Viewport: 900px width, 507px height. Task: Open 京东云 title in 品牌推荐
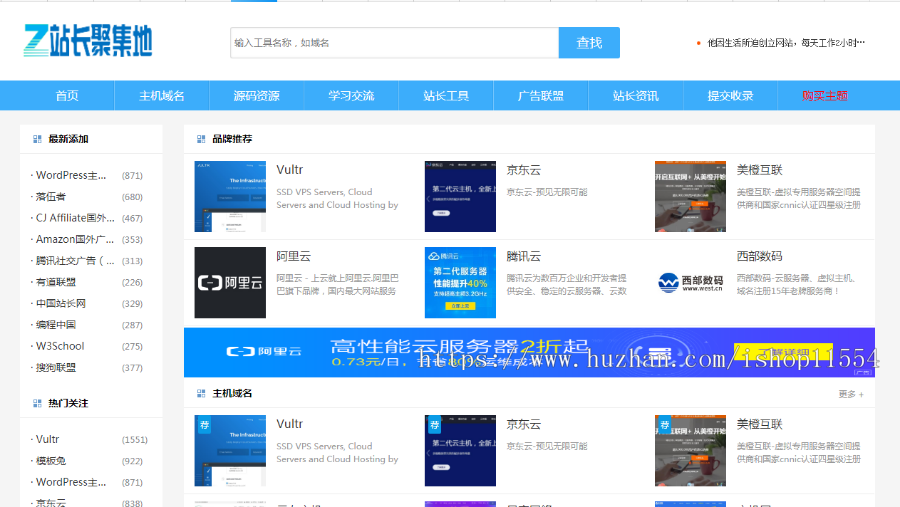coord(523,170)
